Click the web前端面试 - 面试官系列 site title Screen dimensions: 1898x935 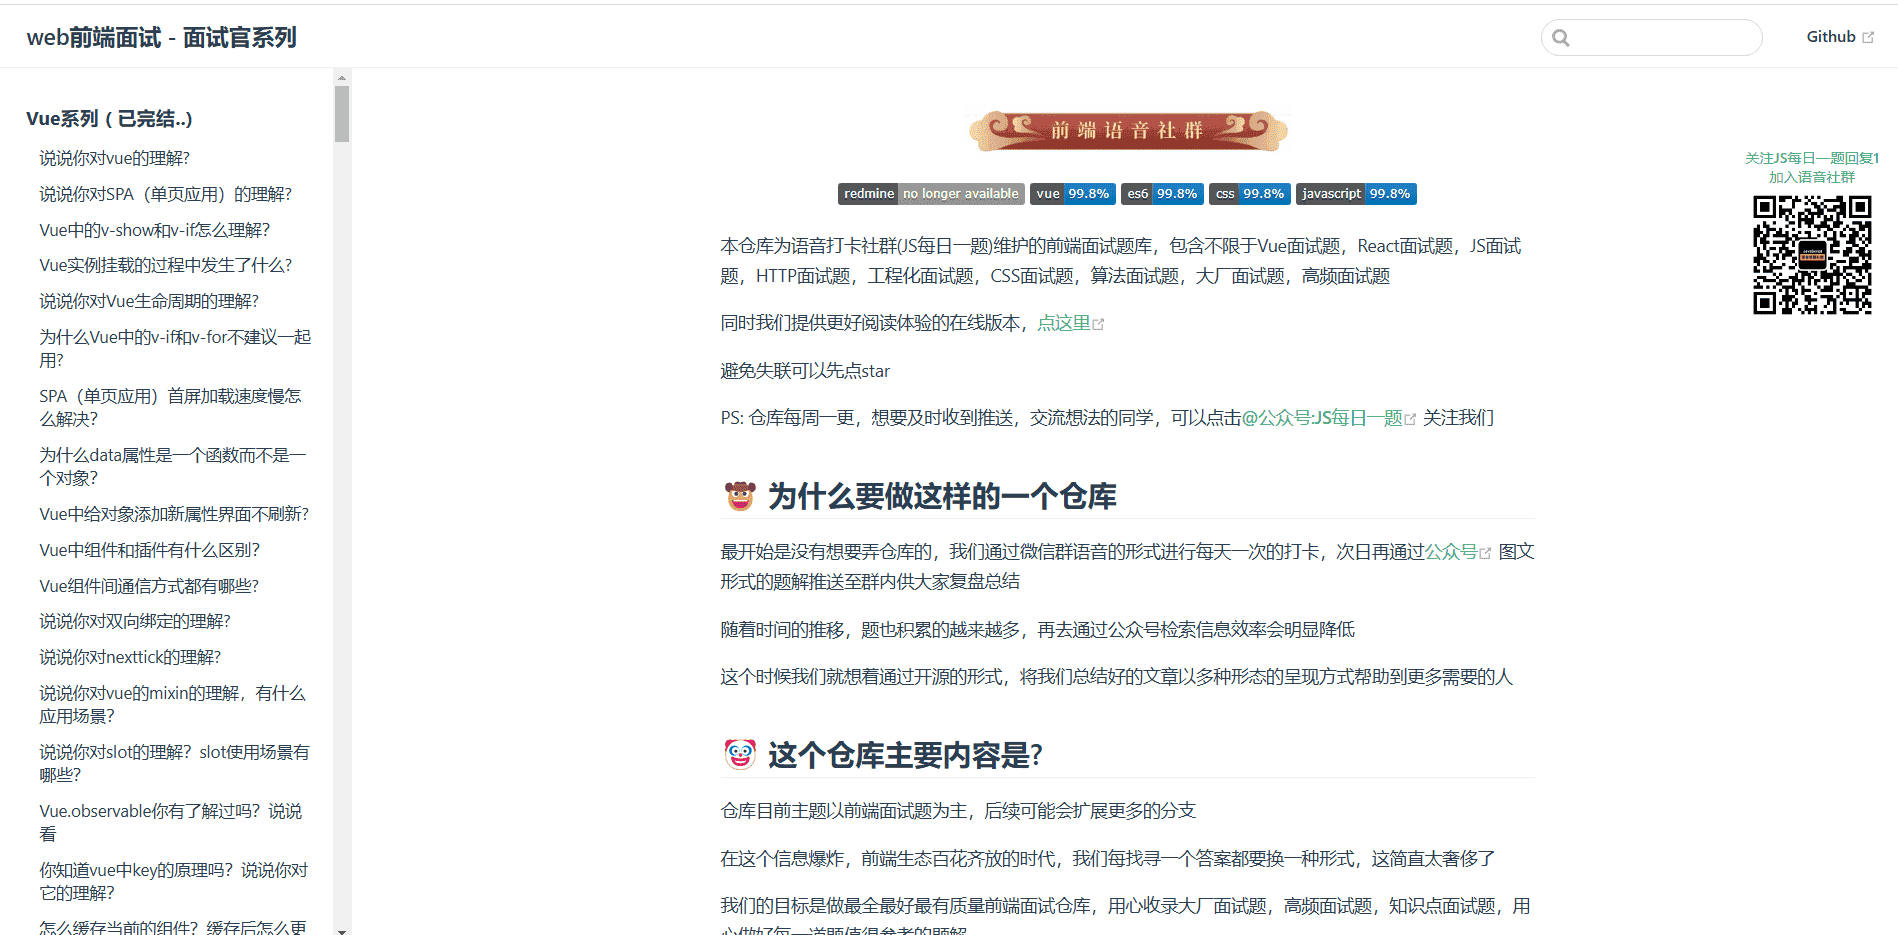point(161,38)
